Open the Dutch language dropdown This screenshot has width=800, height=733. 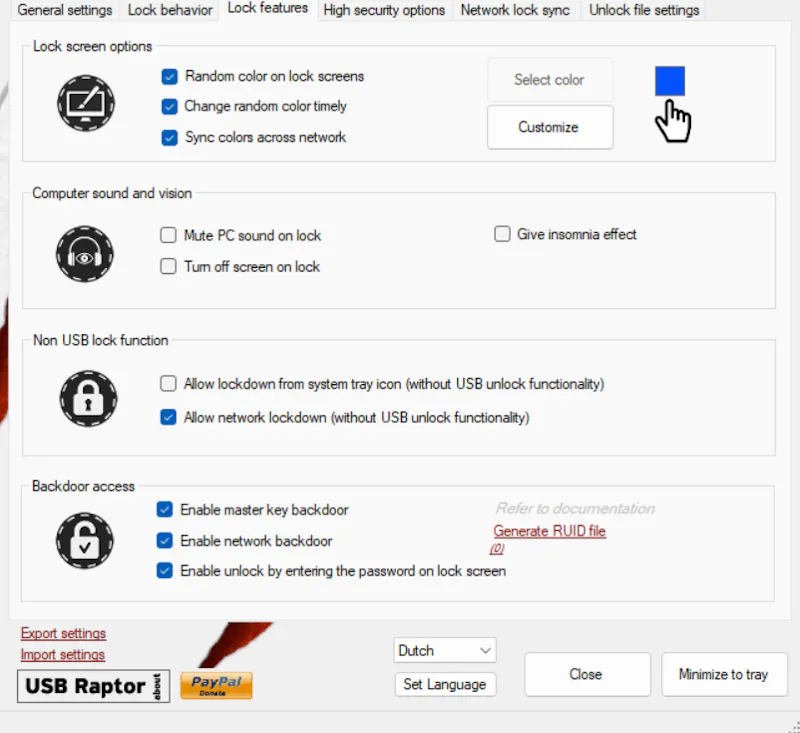(x=445, y=650)
